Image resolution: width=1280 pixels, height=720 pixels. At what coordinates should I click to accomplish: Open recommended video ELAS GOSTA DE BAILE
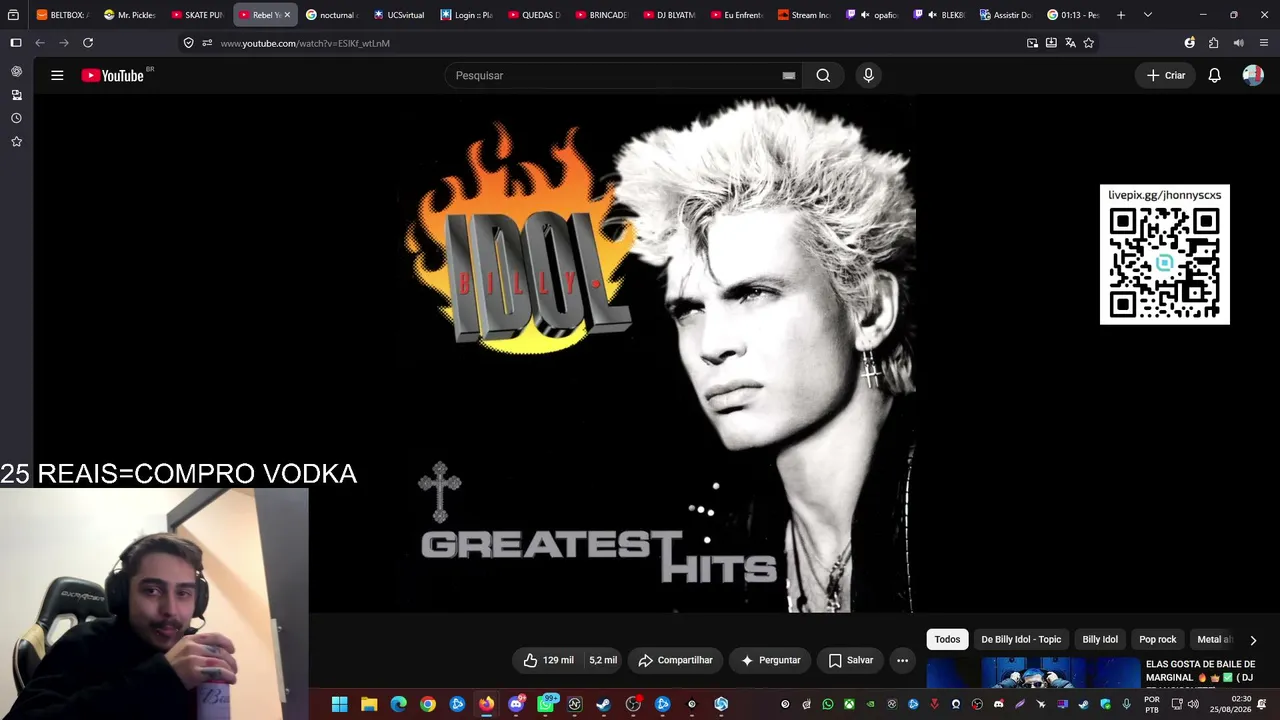tap(1200, 671)
